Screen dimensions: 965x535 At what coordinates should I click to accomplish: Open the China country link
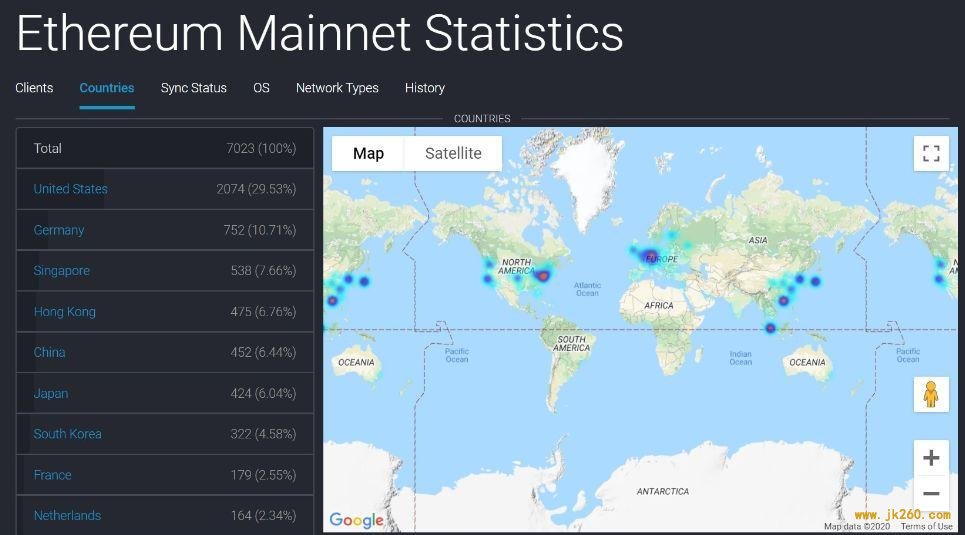(x=49, y=352)
